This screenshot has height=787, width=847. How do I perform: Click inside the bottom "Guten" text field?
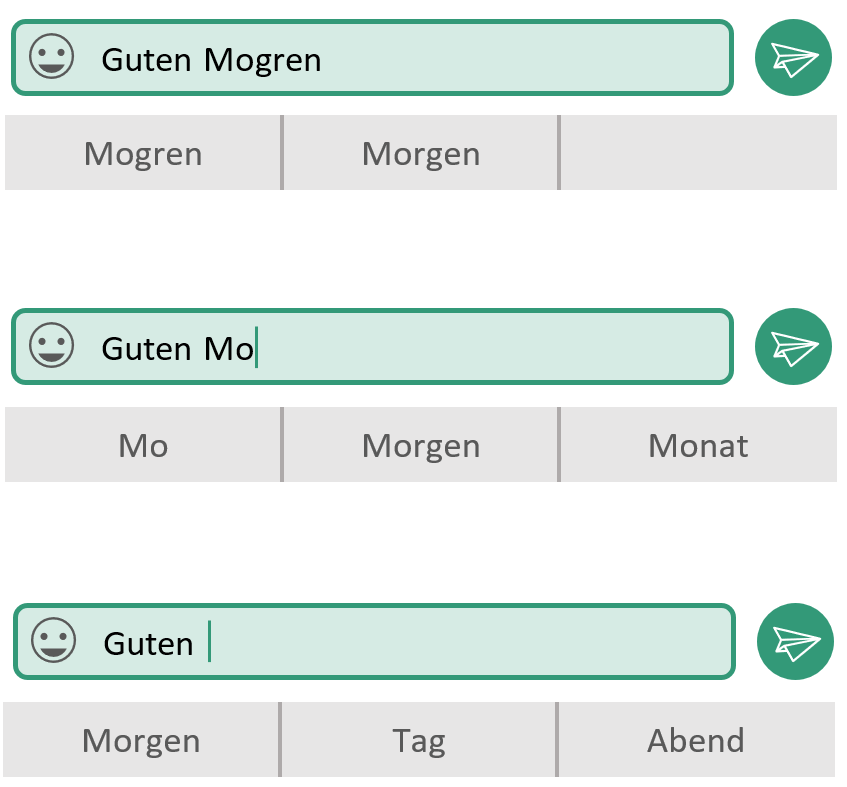tap(374, 642)
